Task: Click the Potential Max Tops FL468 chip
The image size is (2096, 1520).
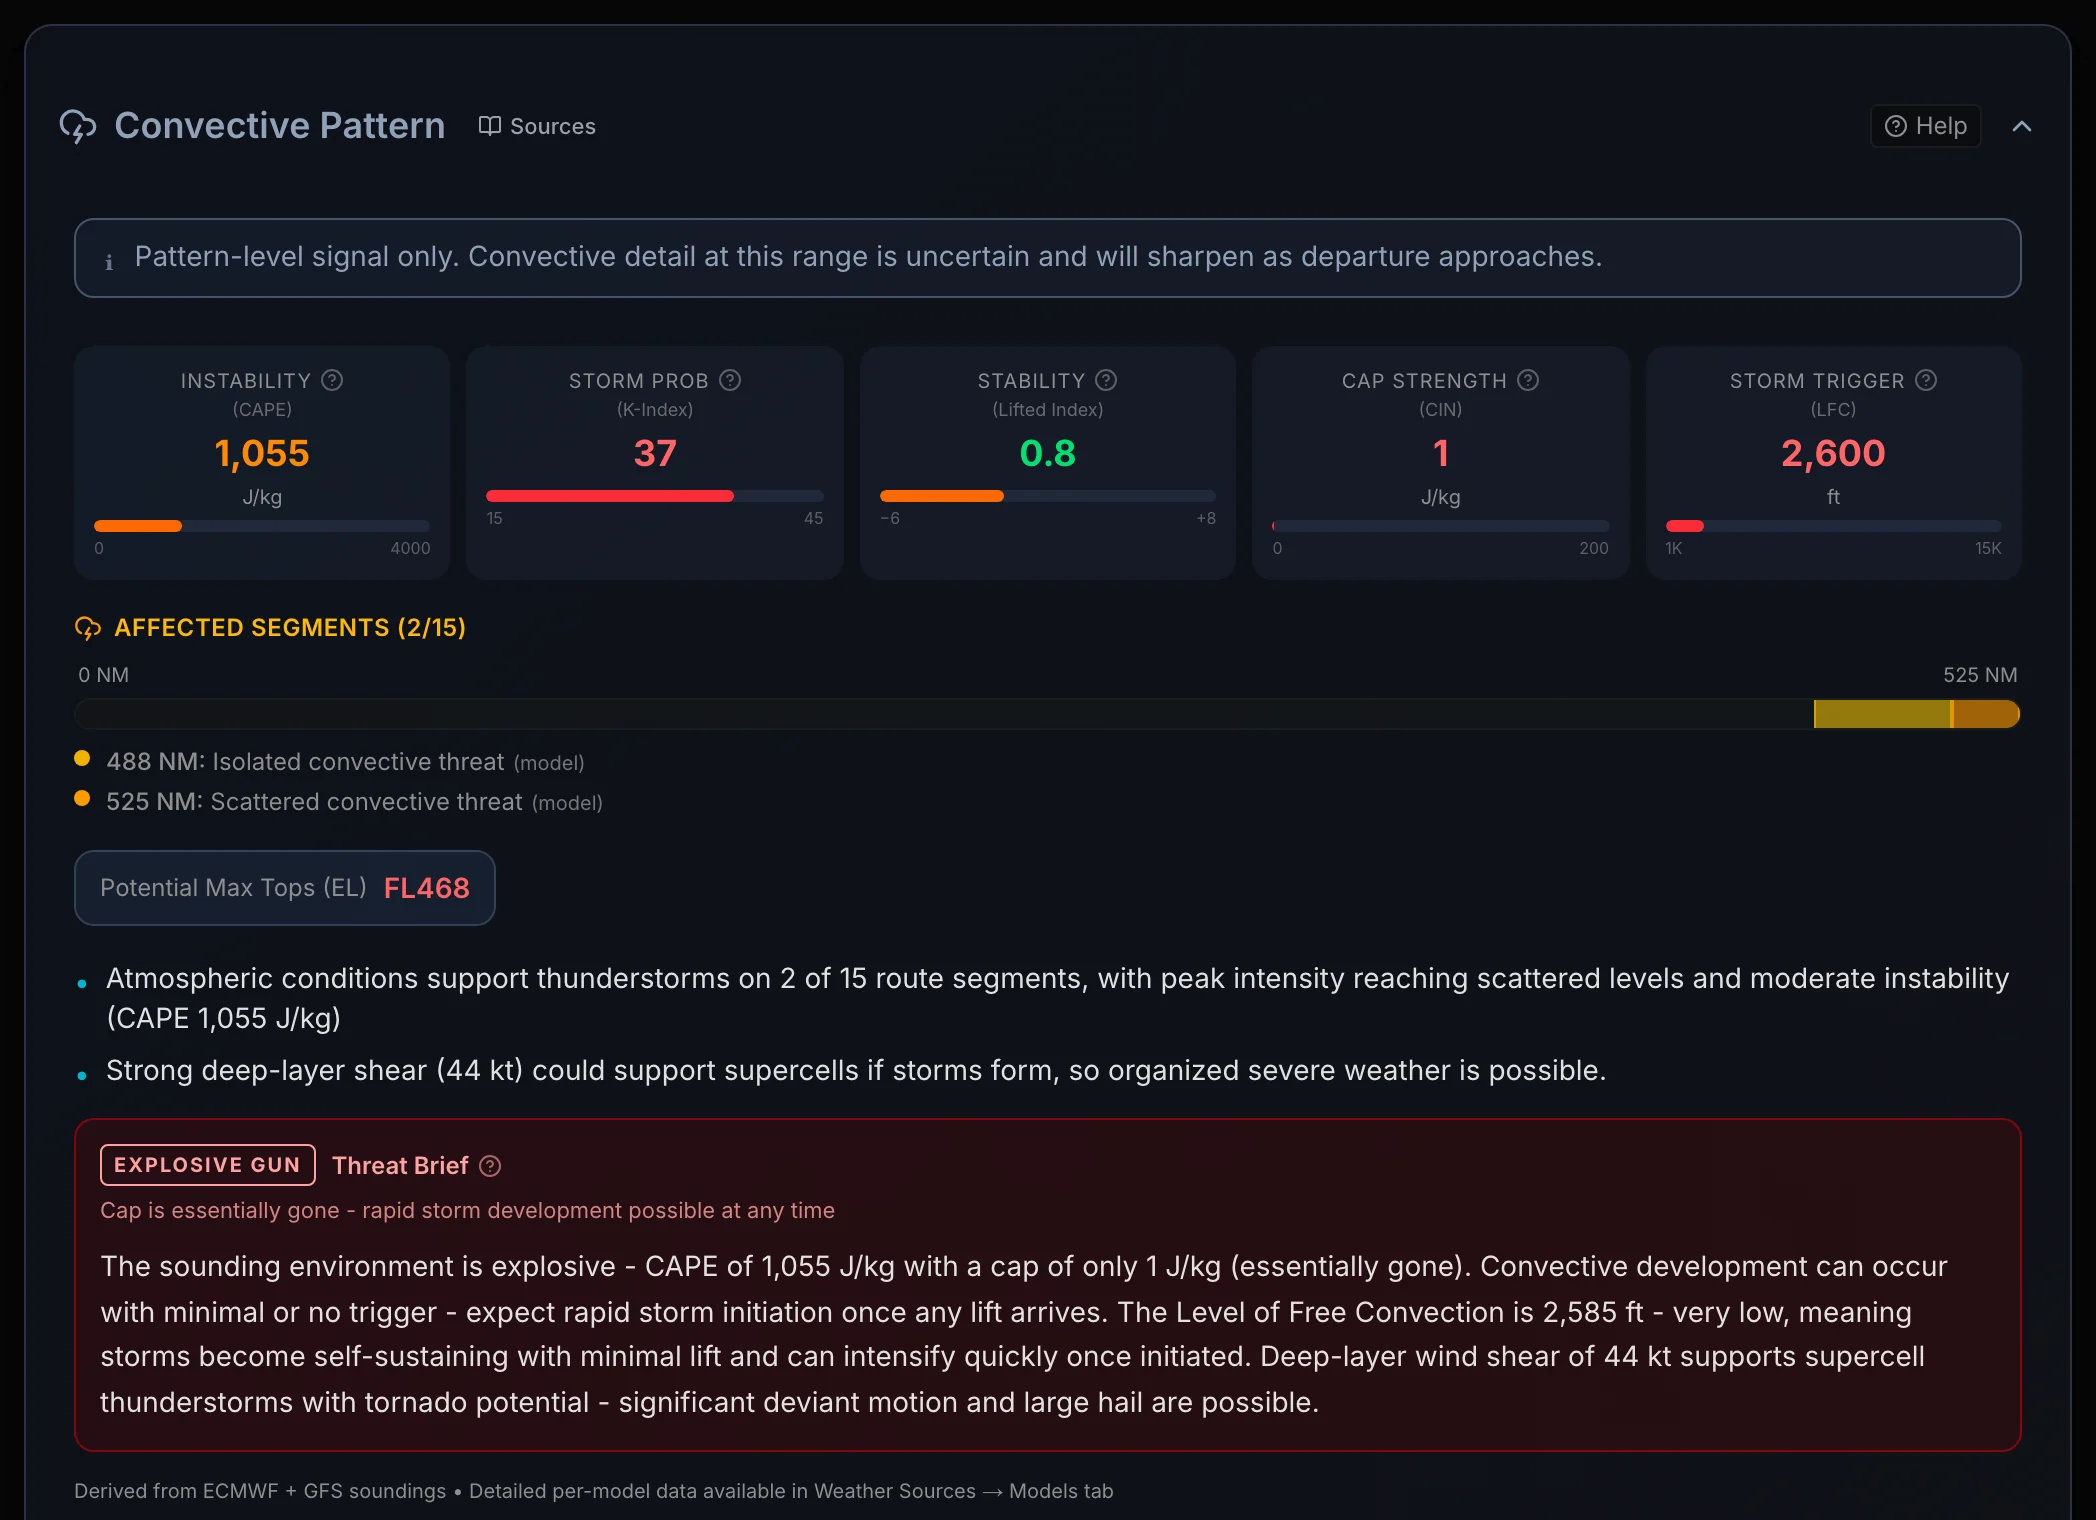Action: pyautogui.click(x=285, y=888)
